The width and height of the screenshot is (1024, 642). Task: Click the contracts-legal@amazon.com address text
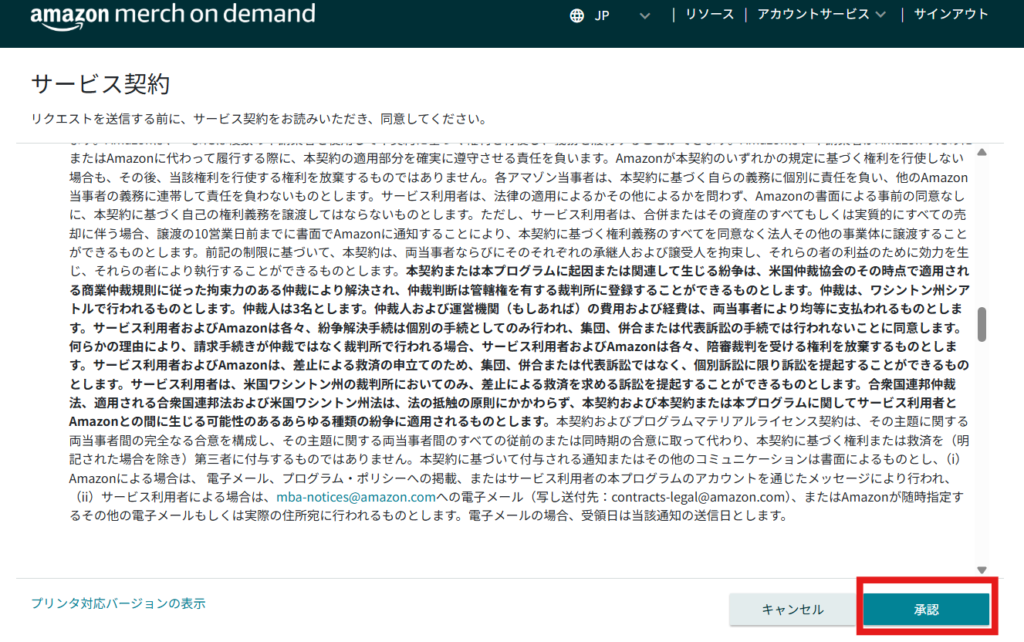point(698,497)
